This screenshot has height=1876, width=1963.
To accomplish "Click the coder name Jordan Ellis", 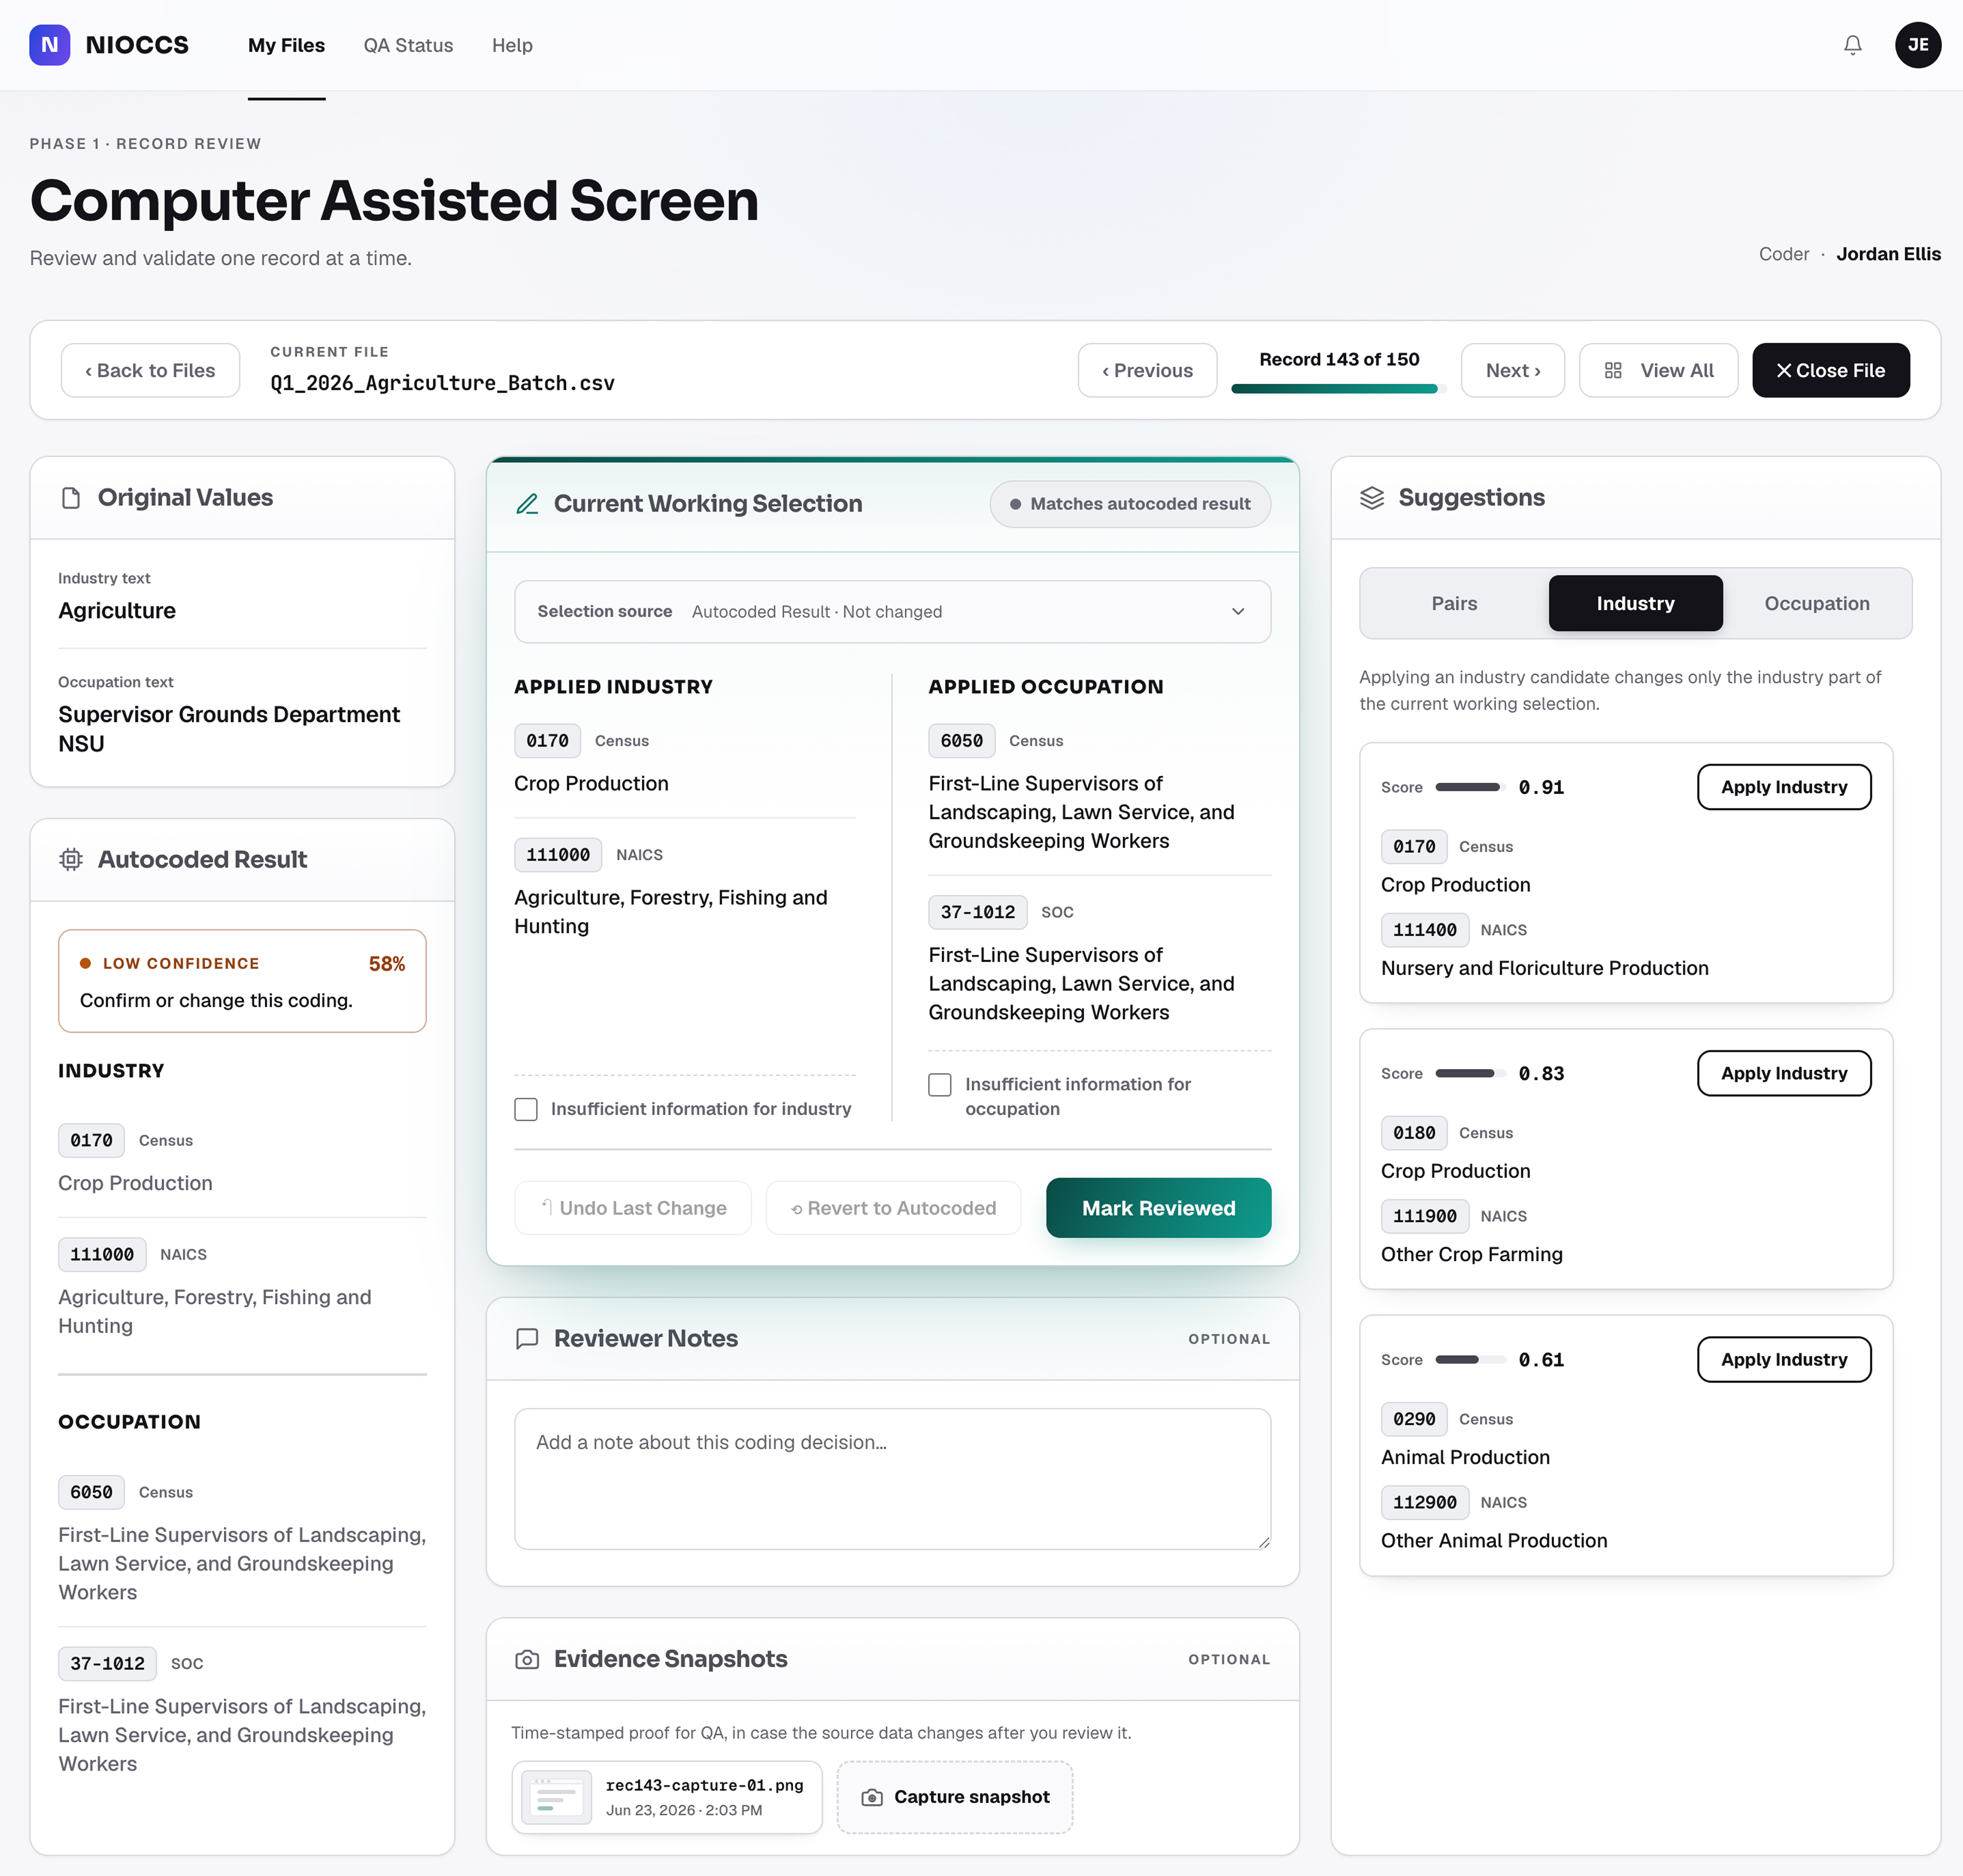I will [1888, 254].
